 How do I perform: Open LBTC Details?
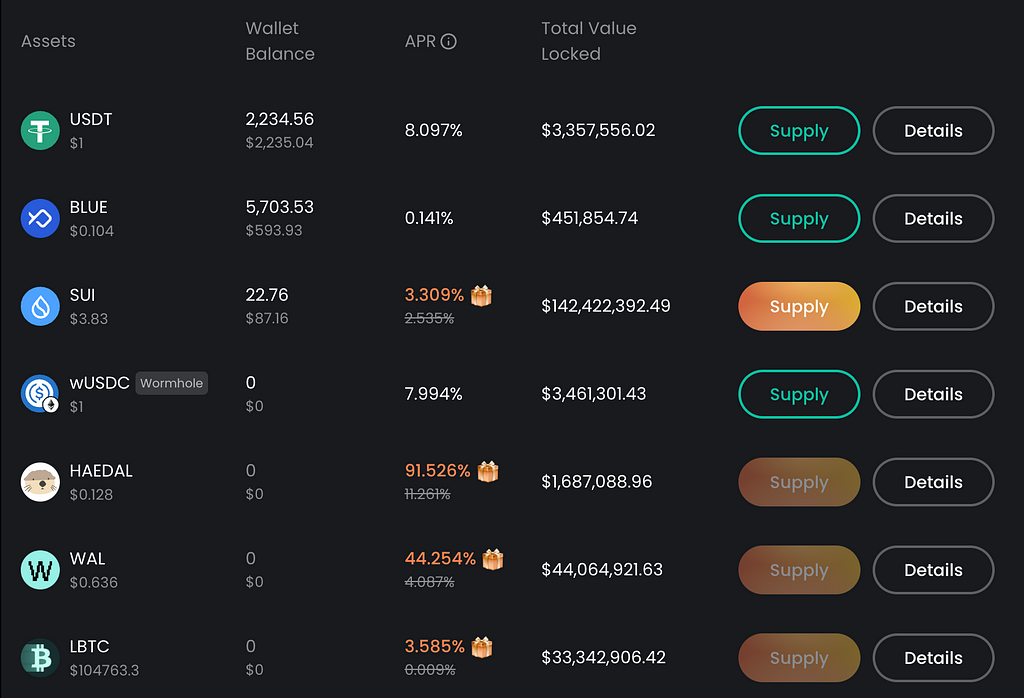click(933, 658)
